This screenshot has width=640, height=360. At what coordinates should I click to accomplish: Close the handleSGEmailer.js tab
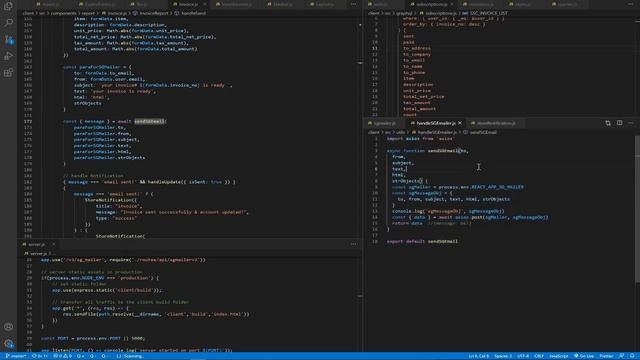(x=460, y=123)
